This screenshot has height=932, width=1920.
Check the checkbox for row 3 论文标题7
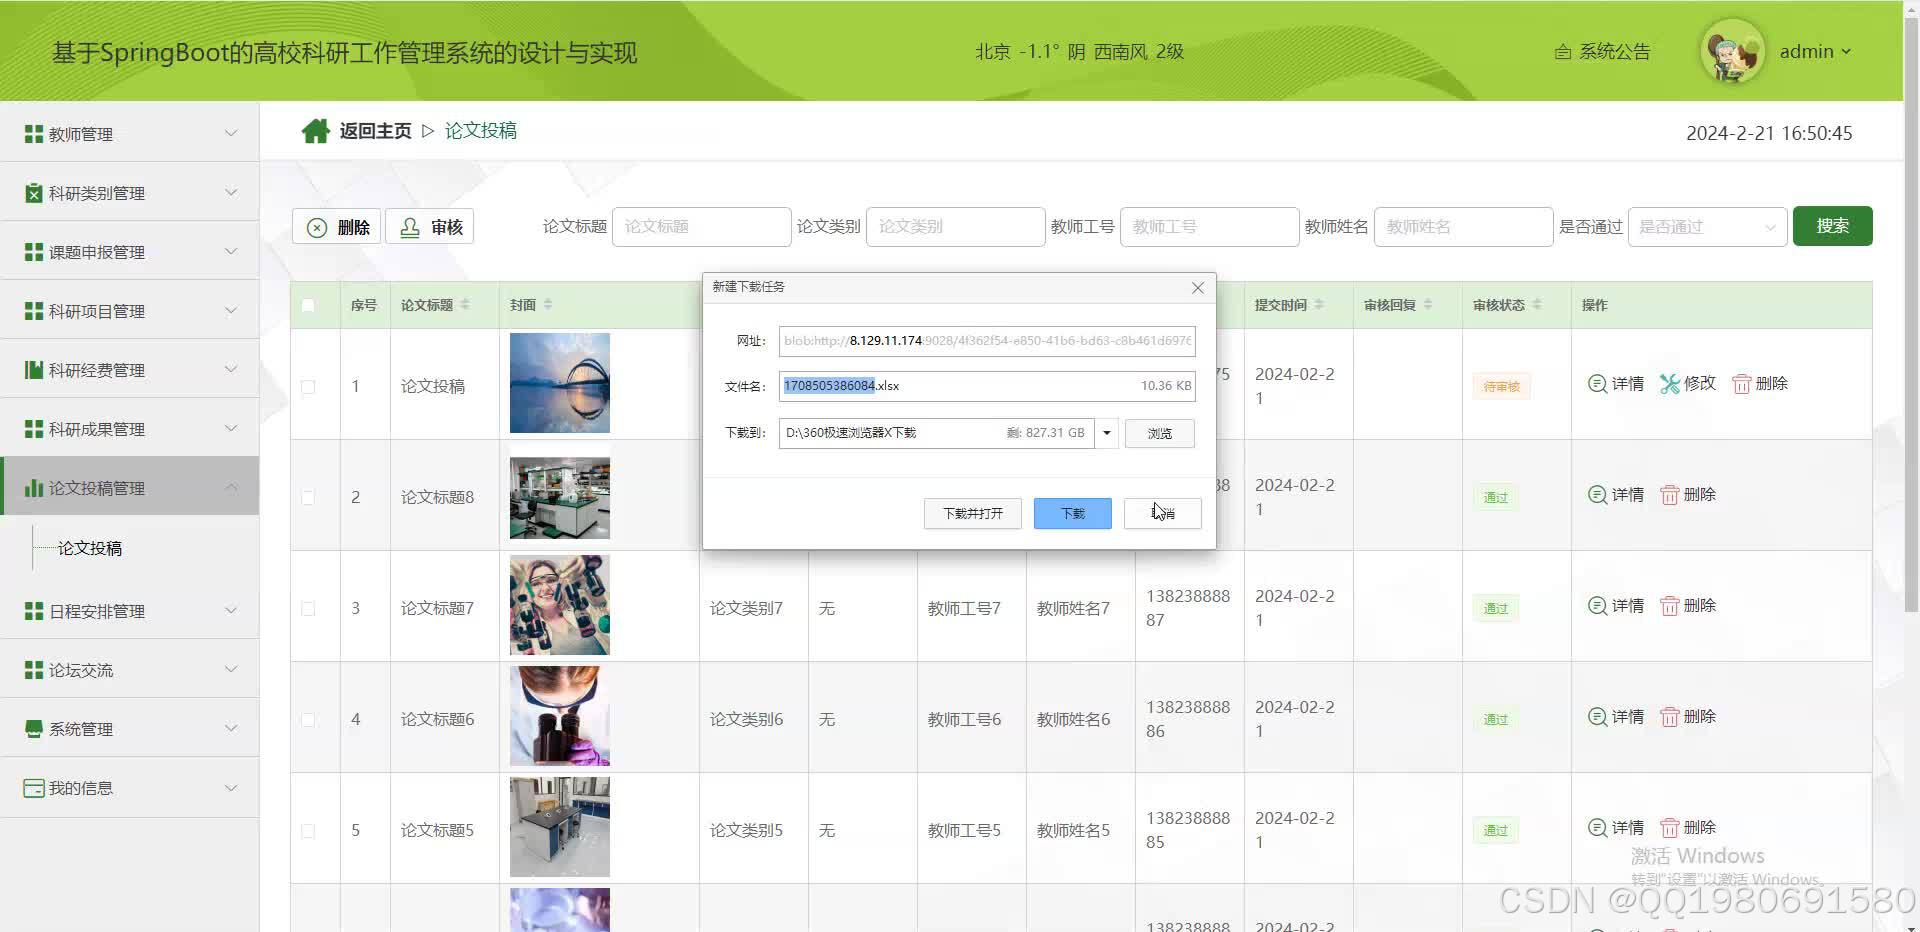[x=308, y=608]
